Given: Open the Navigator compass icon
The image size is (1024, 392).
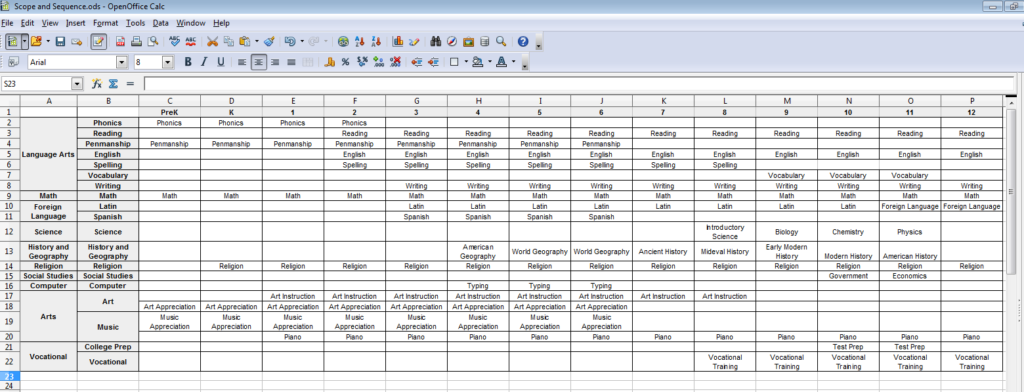Looking at the screenshot, I should point(452,41).
